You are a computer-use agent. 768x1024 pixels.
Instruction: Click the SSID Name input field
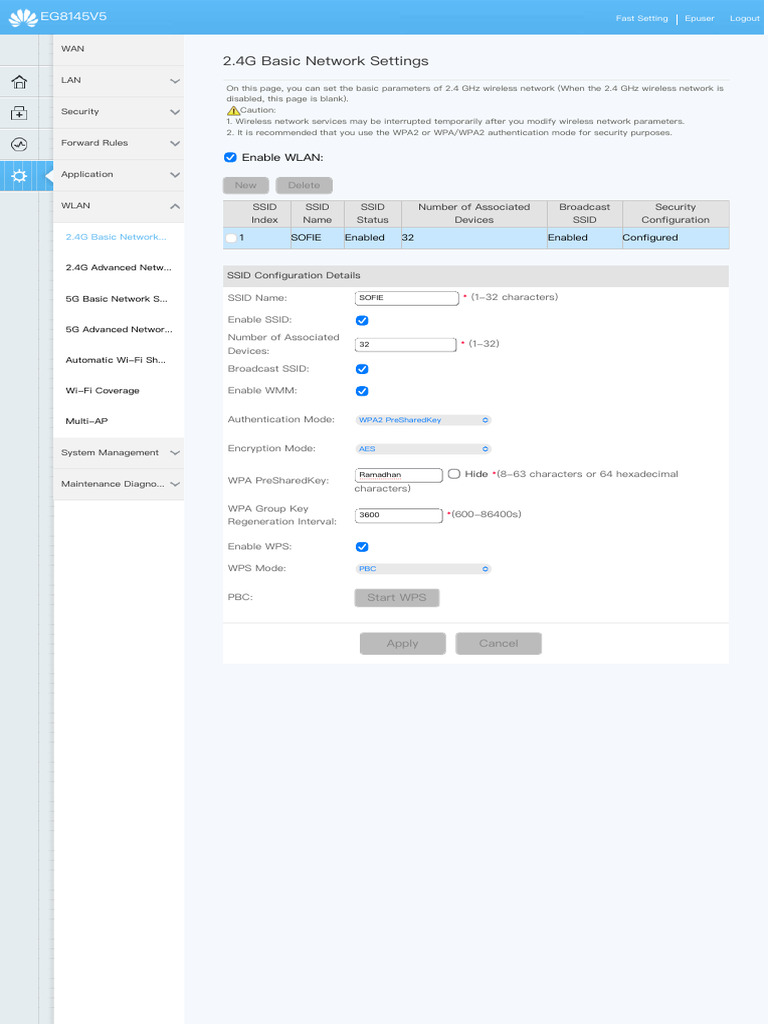(407, 298)
